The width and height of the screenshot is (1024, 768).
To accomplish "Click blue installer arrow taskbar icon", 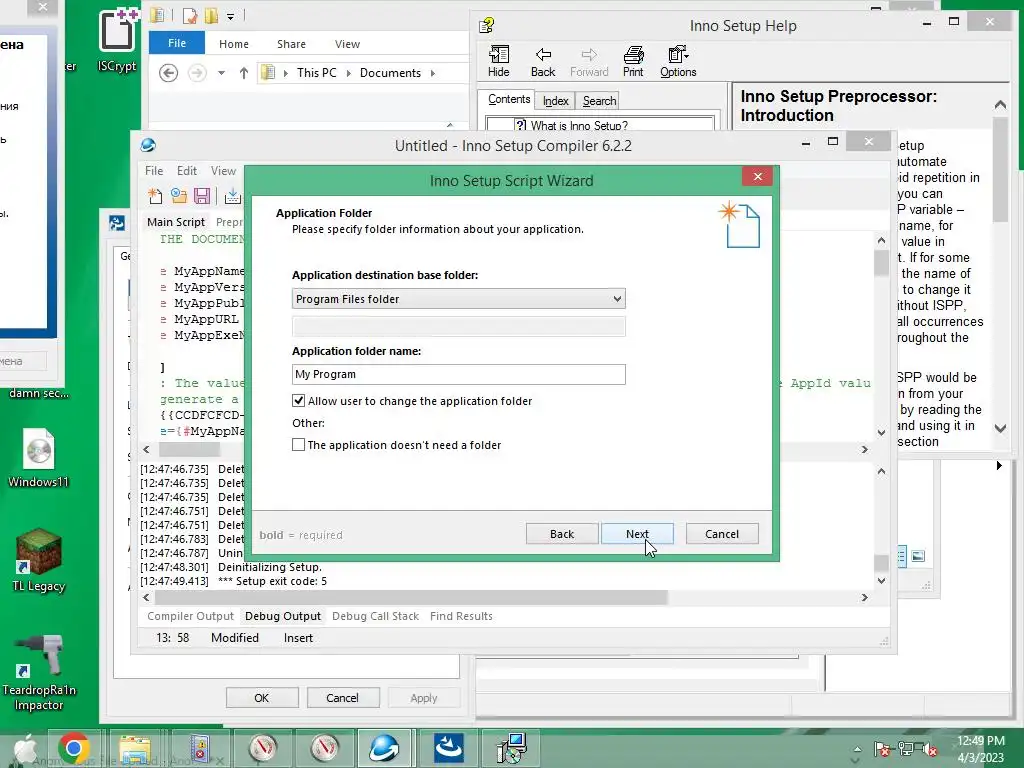I will coord(448,748).
